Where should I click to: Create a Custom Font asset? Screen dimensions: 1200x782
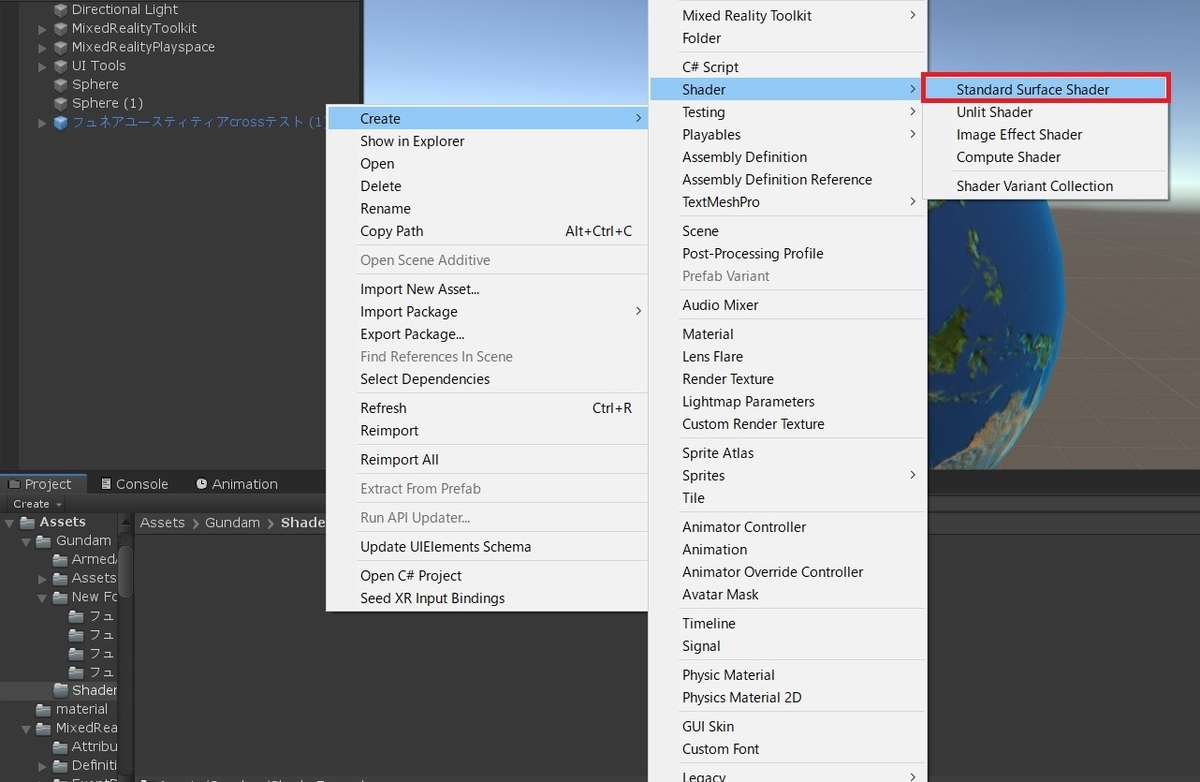point(788,749)
